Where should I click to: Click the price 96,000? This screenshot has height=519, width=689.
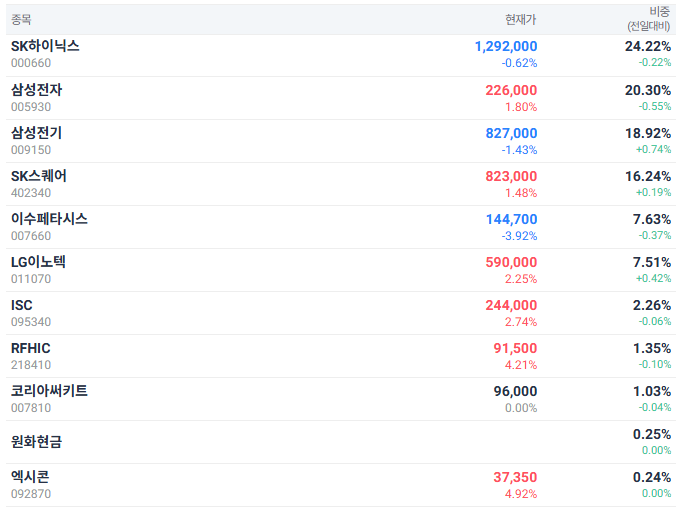[515, 391]
